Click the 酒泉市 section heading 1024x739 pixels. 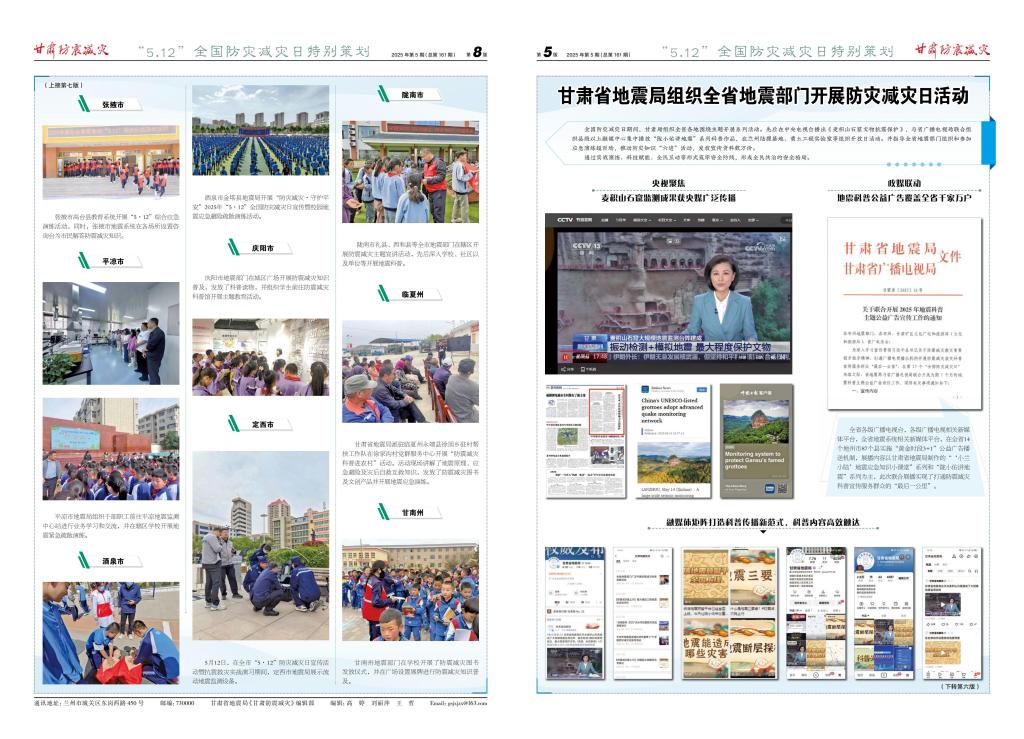[113, 562]
